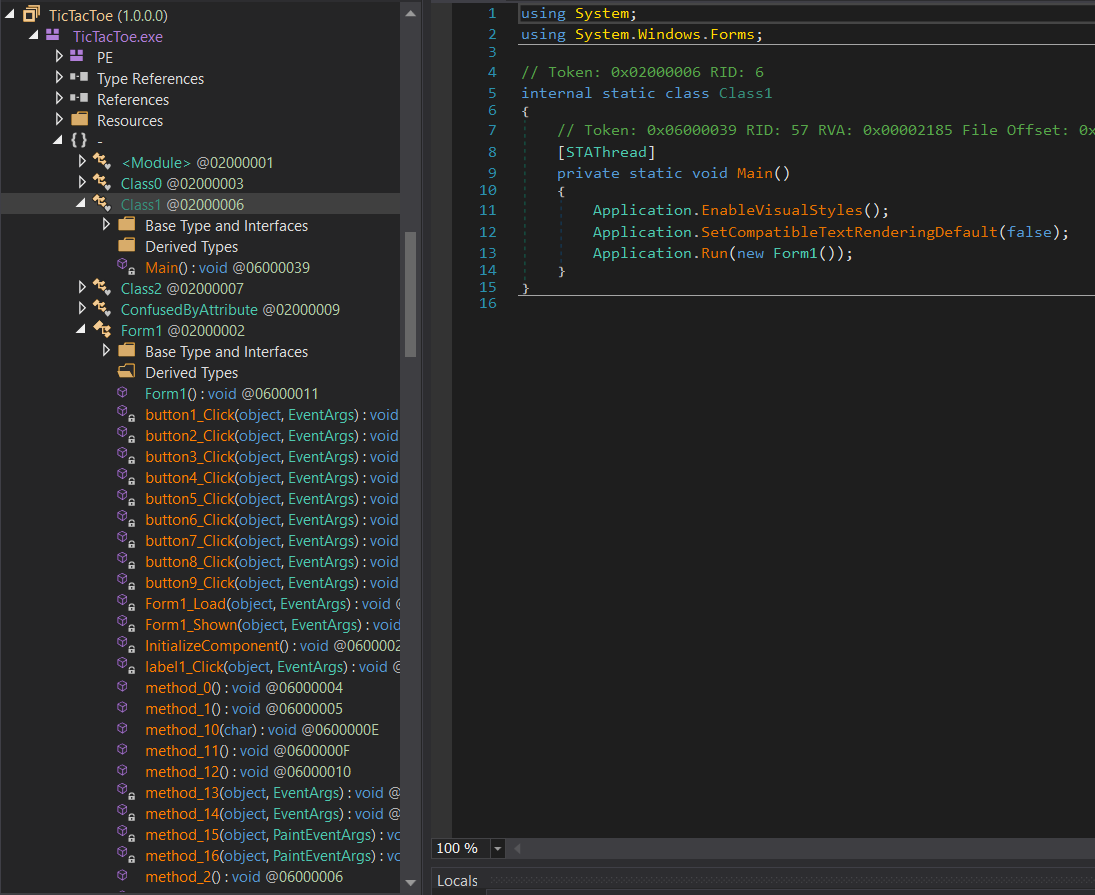Select the Locals panel tab
The image size is (1095, 895).
pyautogui.click(x=457, y=881)
